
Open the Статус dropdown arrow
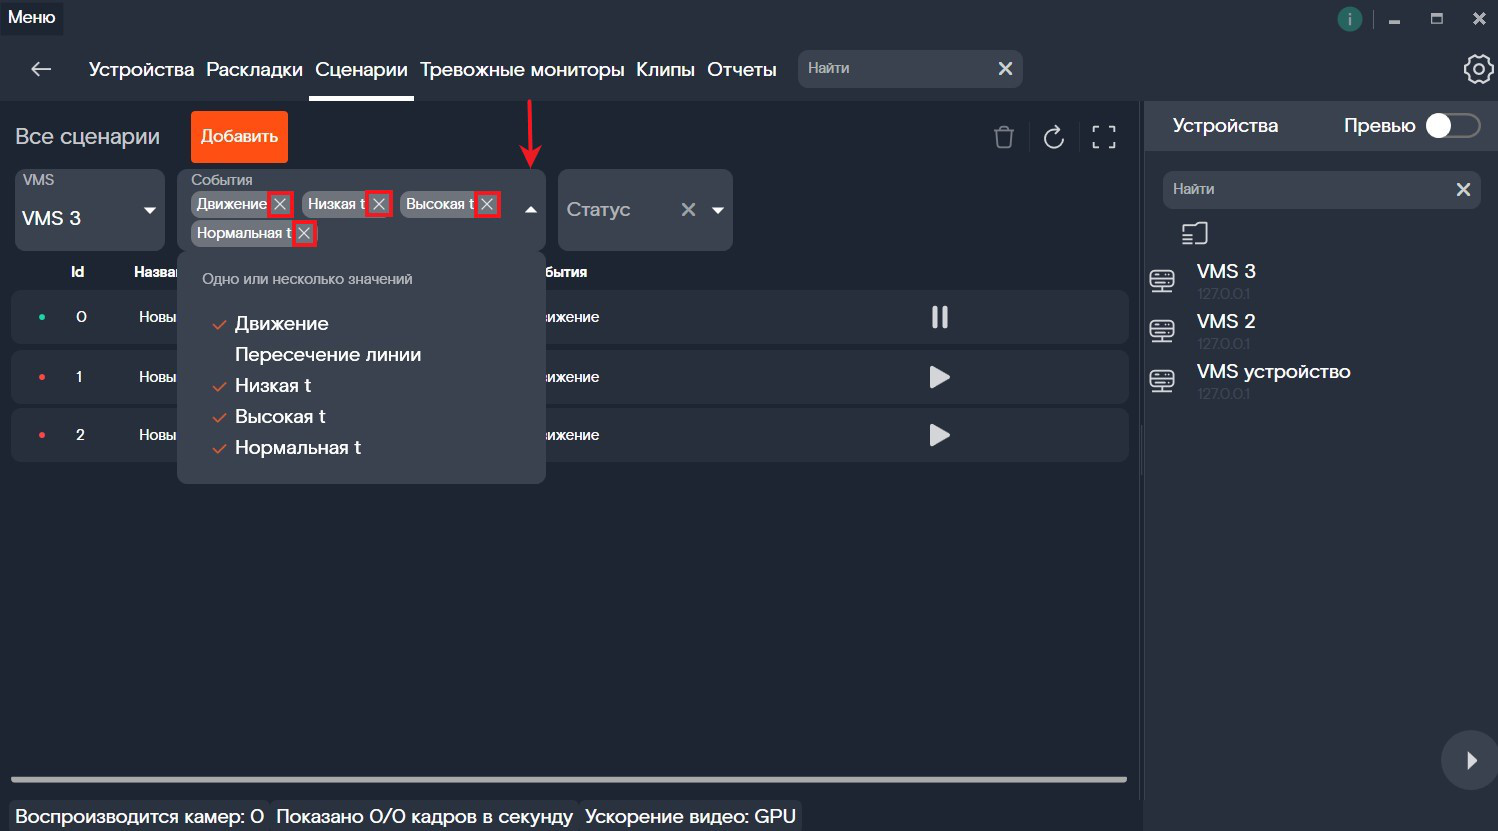point(717,210)
